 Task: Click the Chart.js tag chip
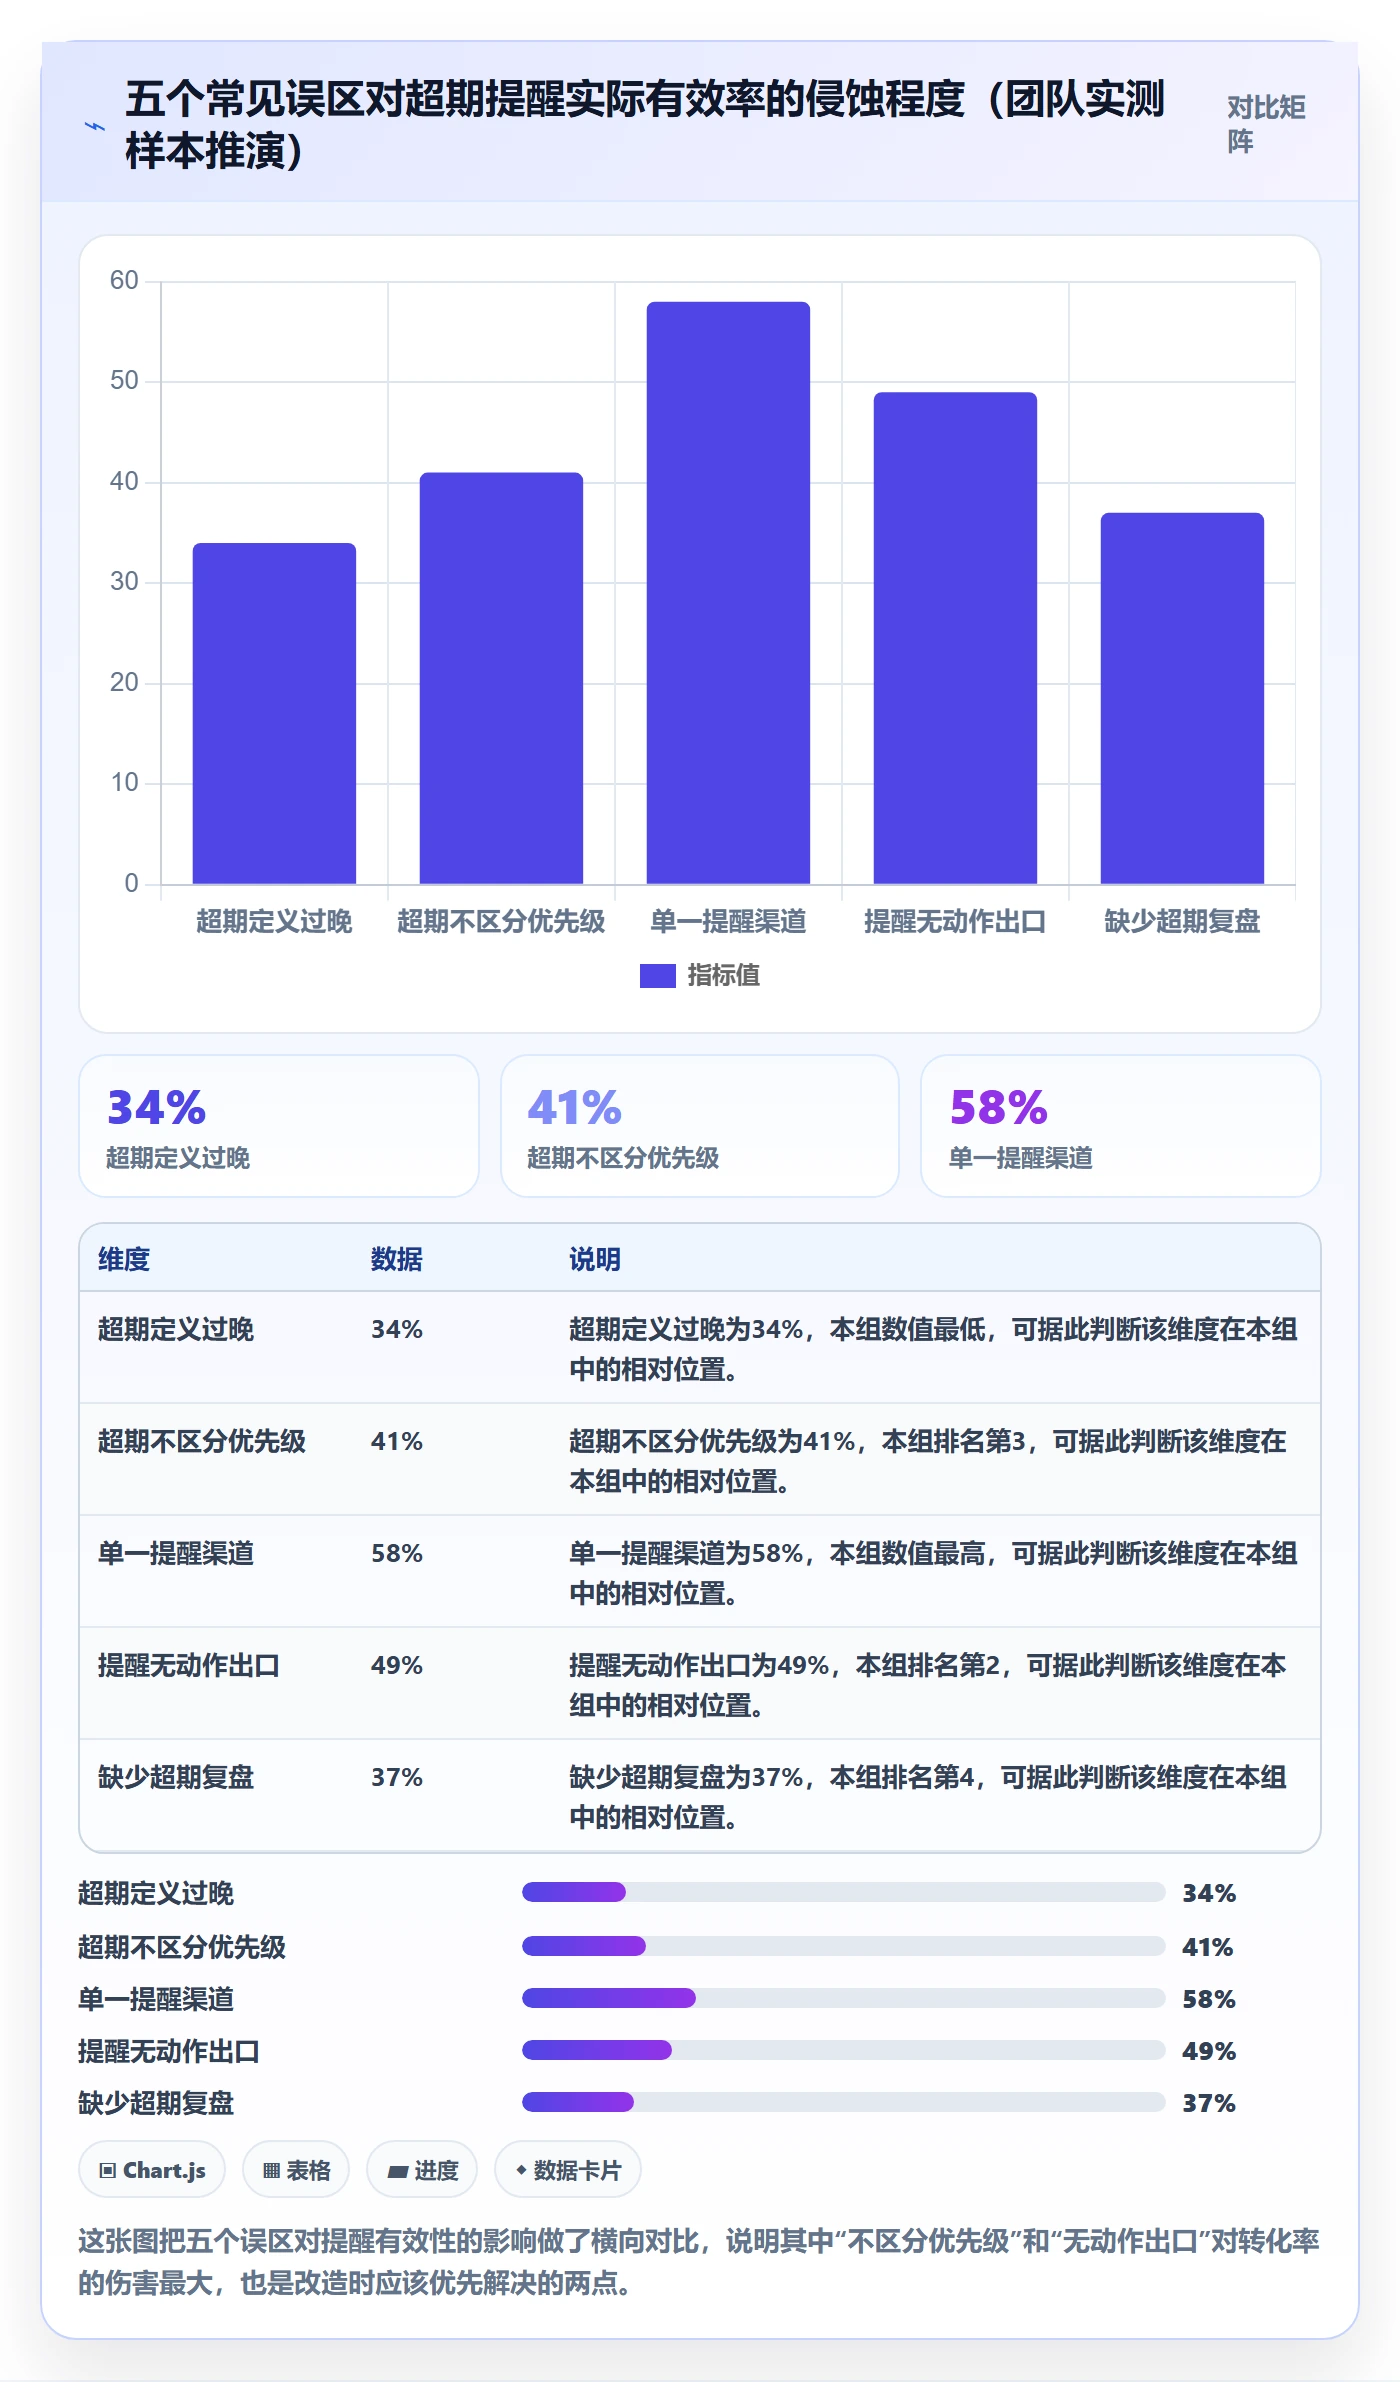(x=152, y=2170)
